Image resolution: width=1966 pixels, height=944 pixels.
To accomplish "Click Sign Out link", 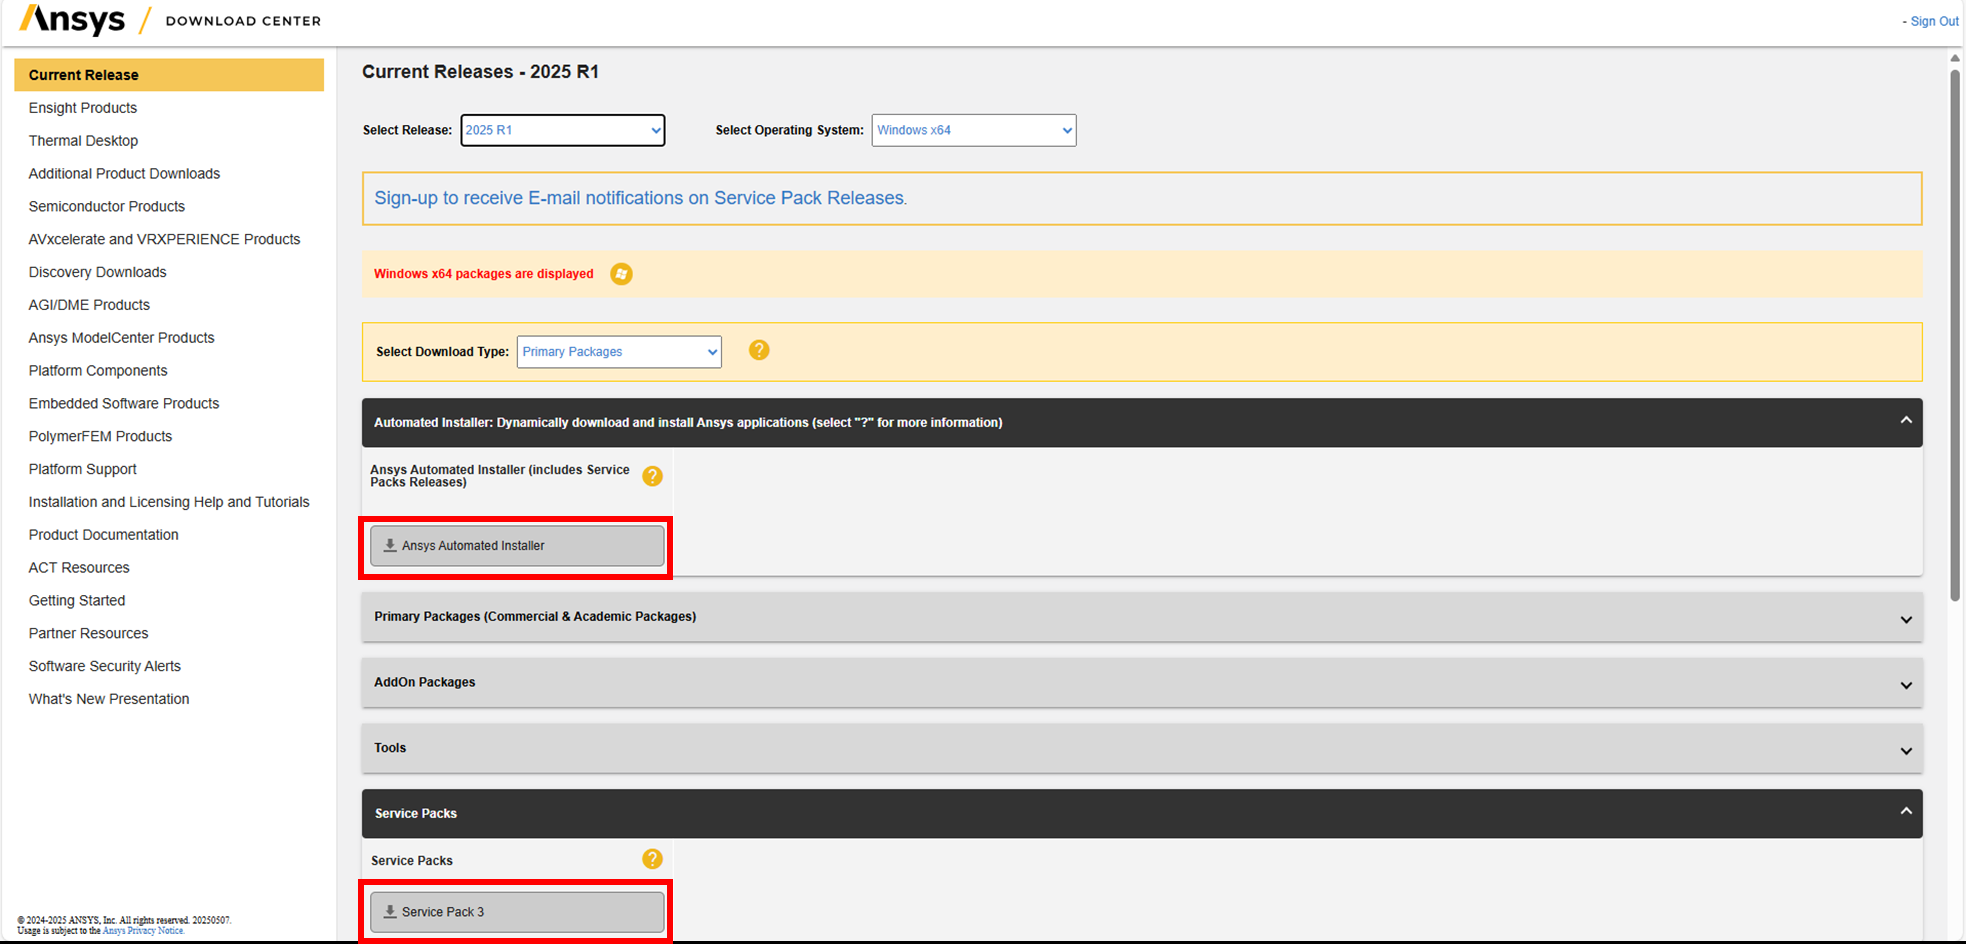I will click(1934, 21).
